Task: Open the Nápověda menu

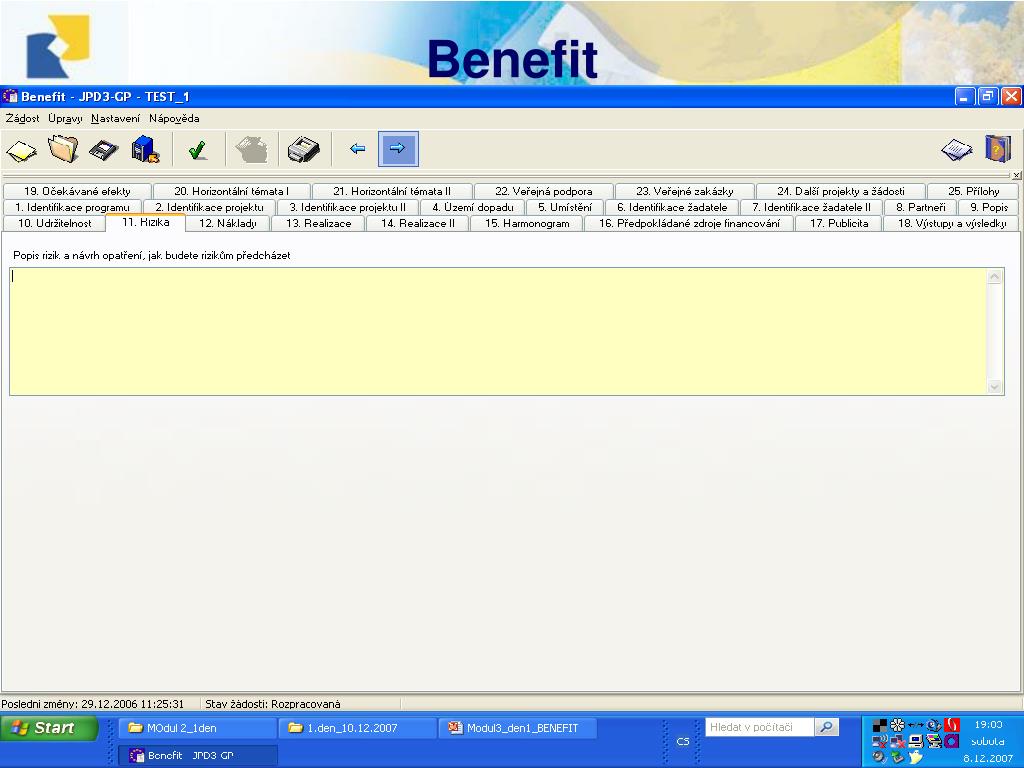Action: [174, 118]
